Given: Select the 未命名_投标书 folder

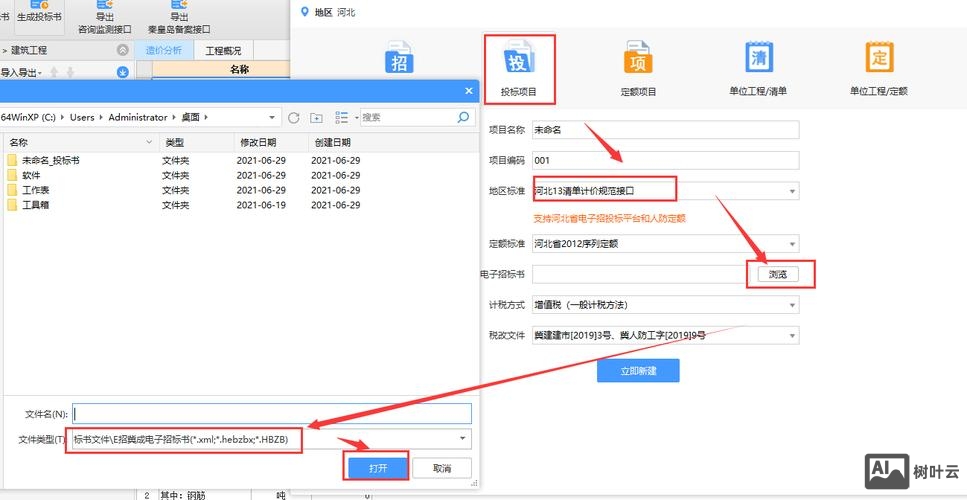Looking at the screenshot, I should 51,160.
